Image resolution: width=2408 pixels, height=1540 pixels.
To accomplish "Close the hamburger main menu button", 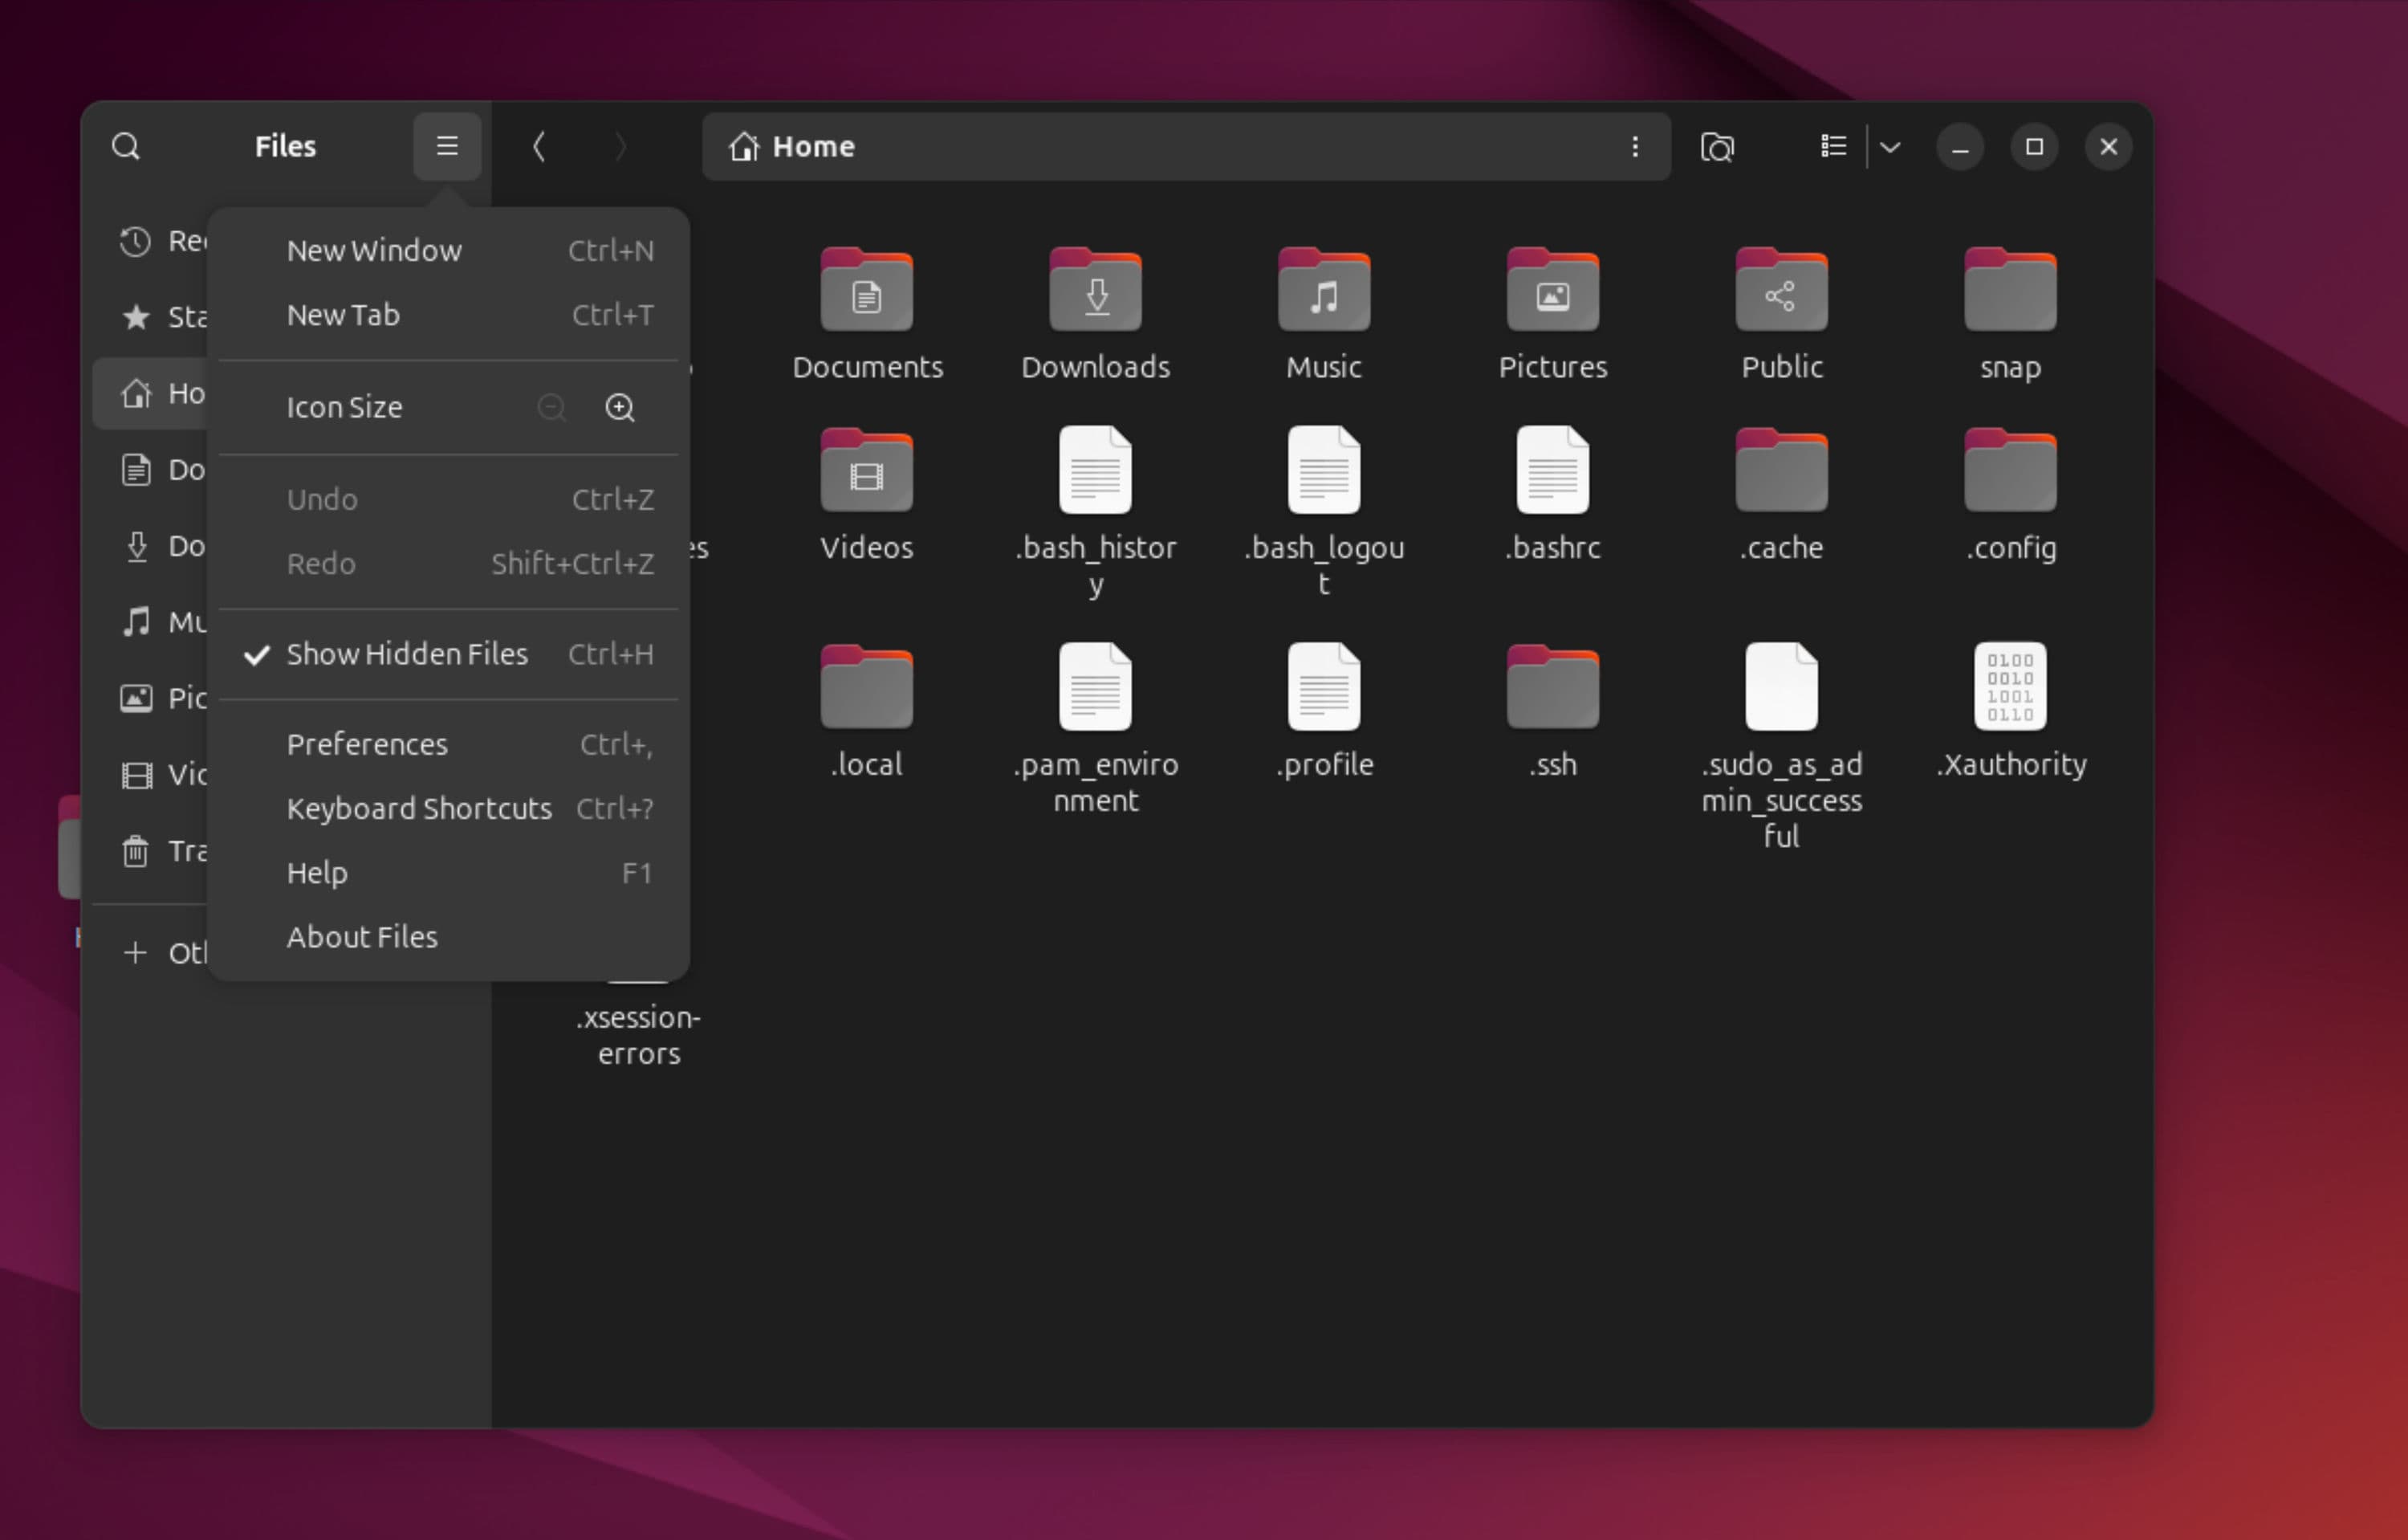I will 447,147.
